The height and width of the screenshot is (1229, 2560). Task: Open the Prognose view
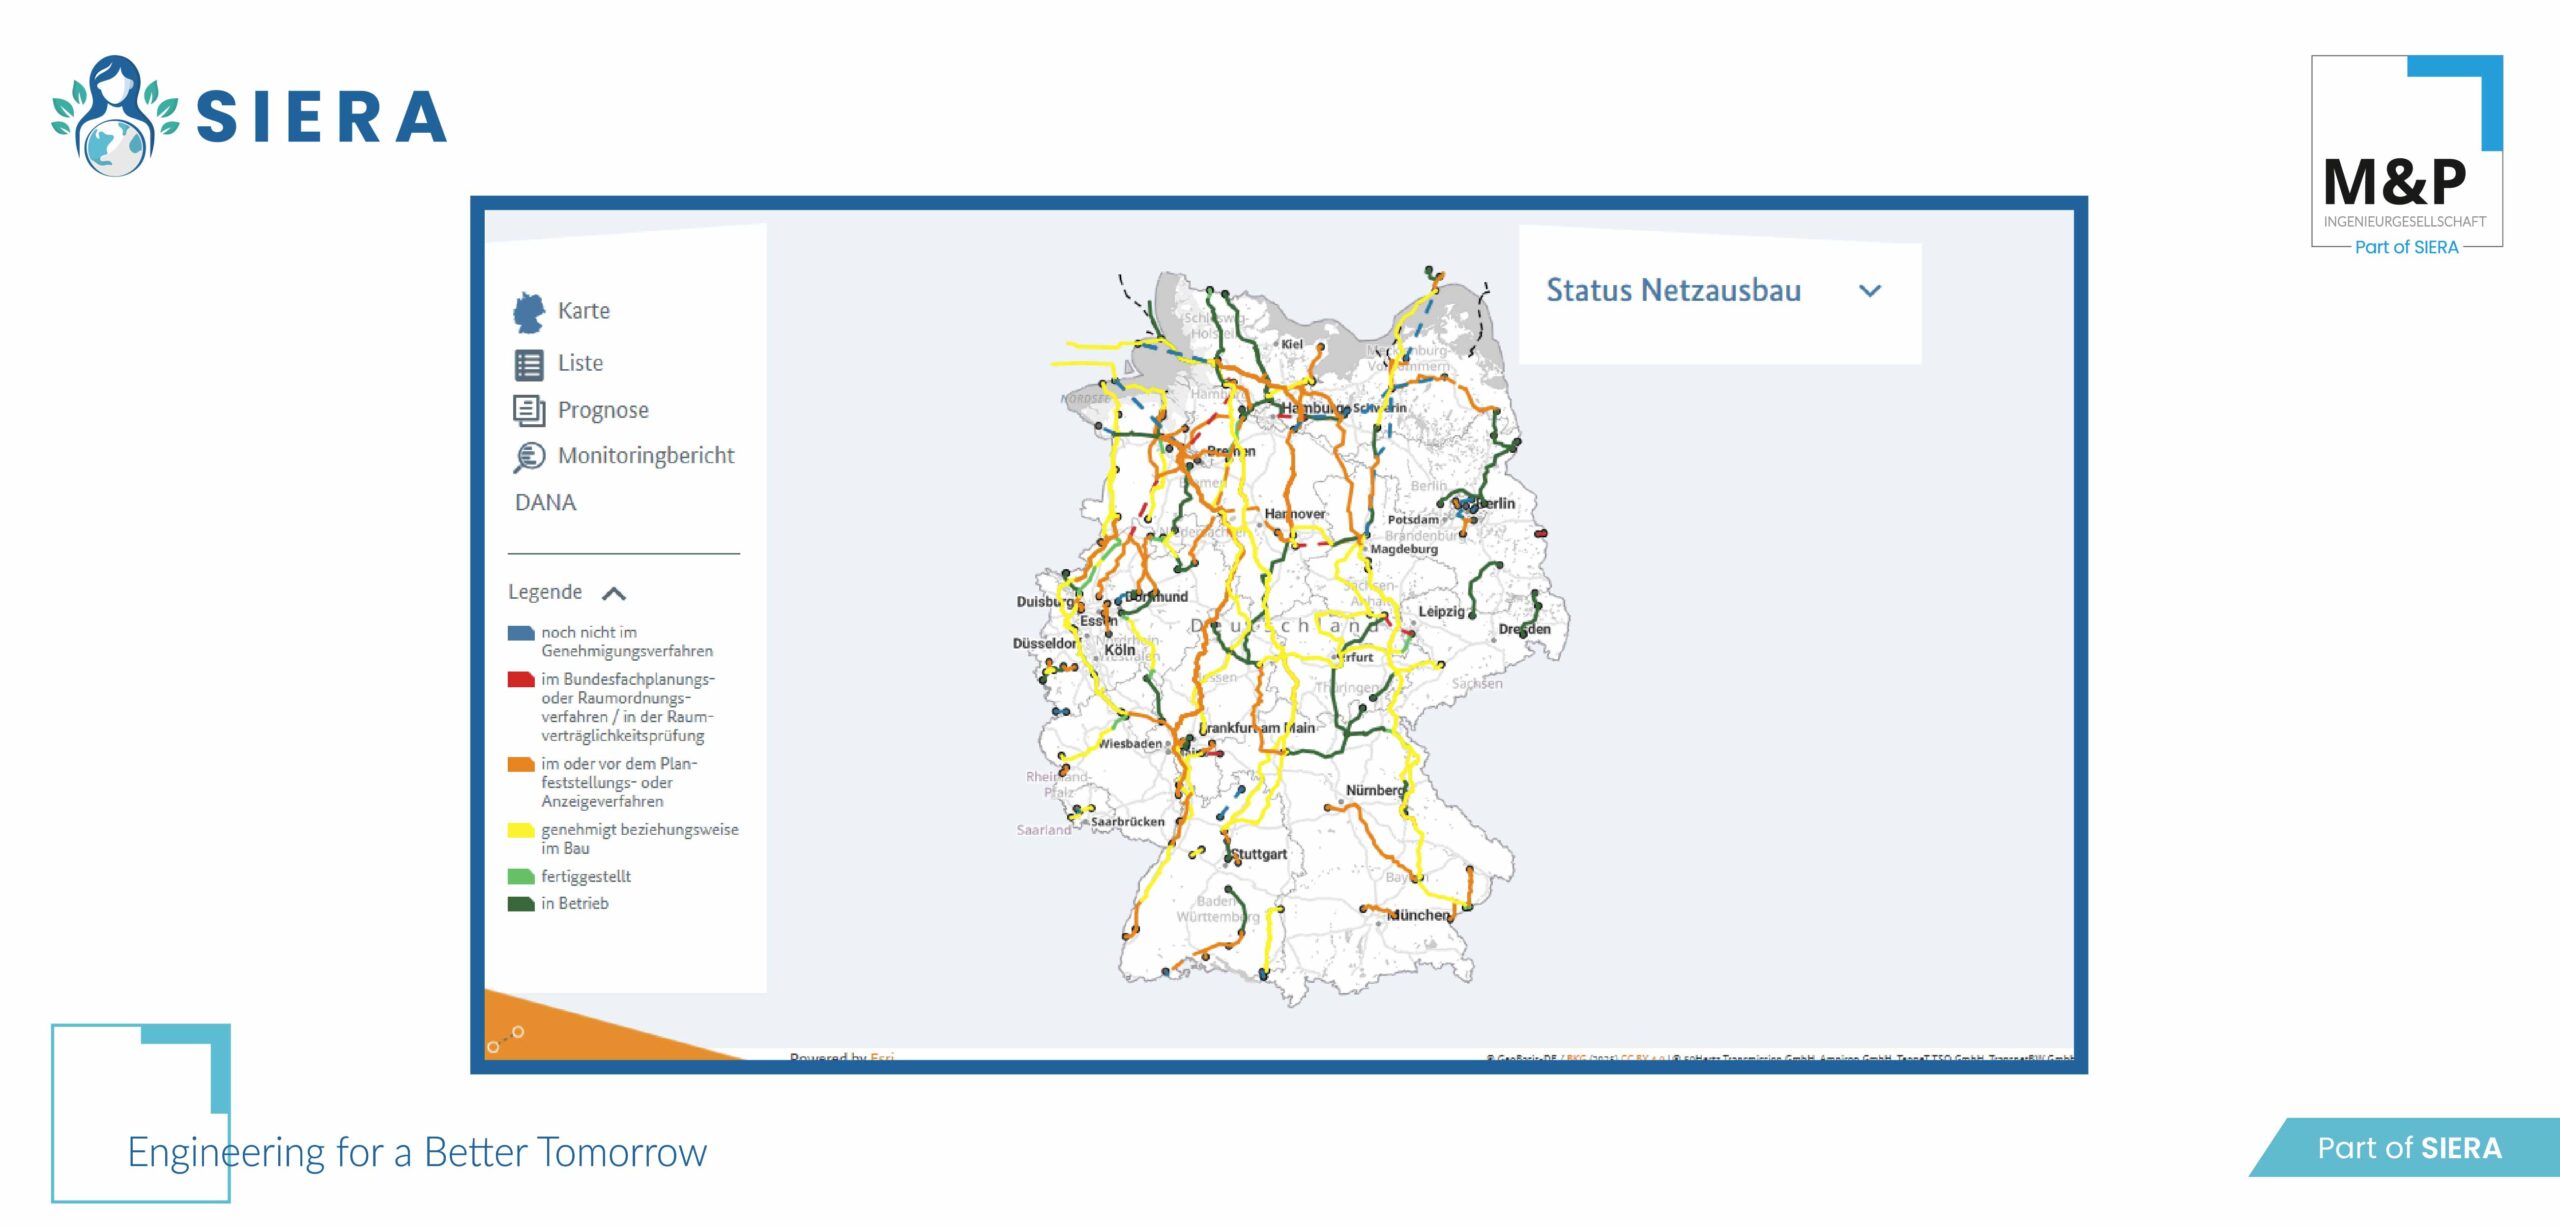(x=603, y=410)
